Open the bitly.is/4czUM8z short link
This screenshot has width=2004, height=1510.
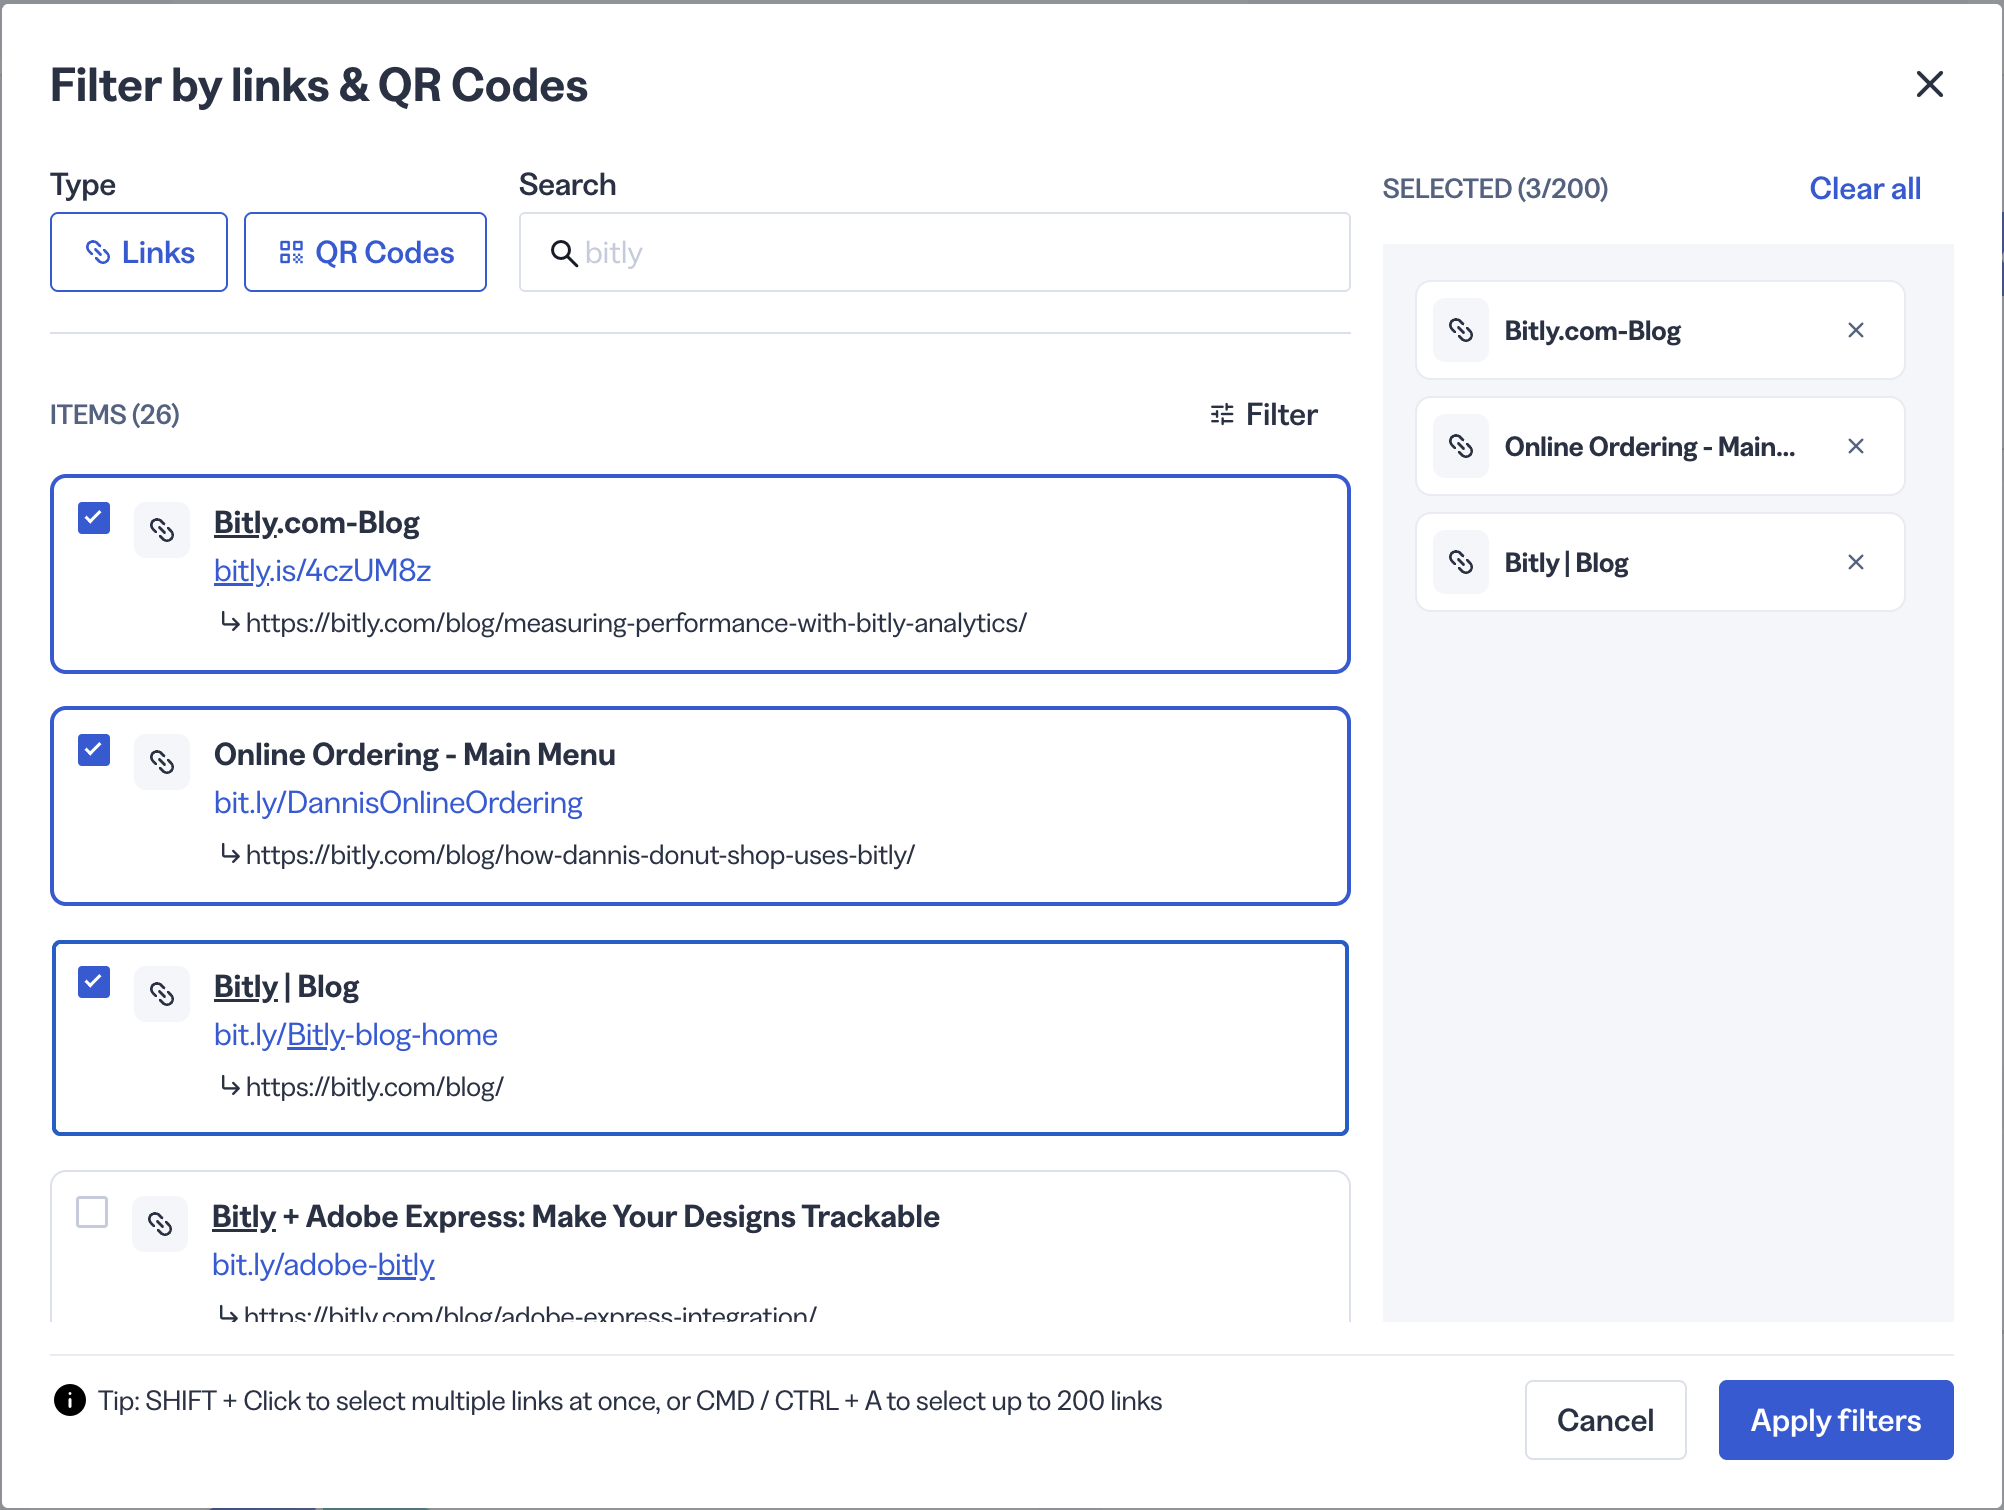(322, 570)
